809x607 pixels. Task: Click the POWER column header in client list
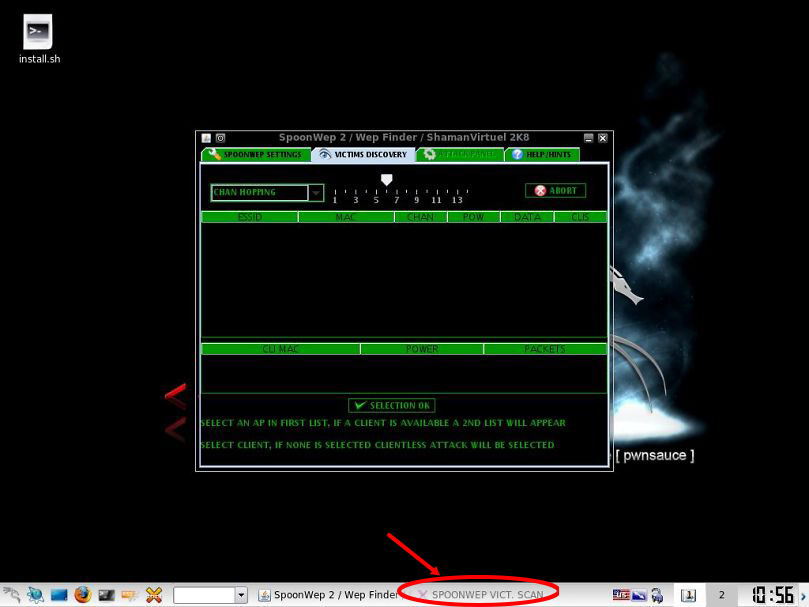click(x=422, y=349)
